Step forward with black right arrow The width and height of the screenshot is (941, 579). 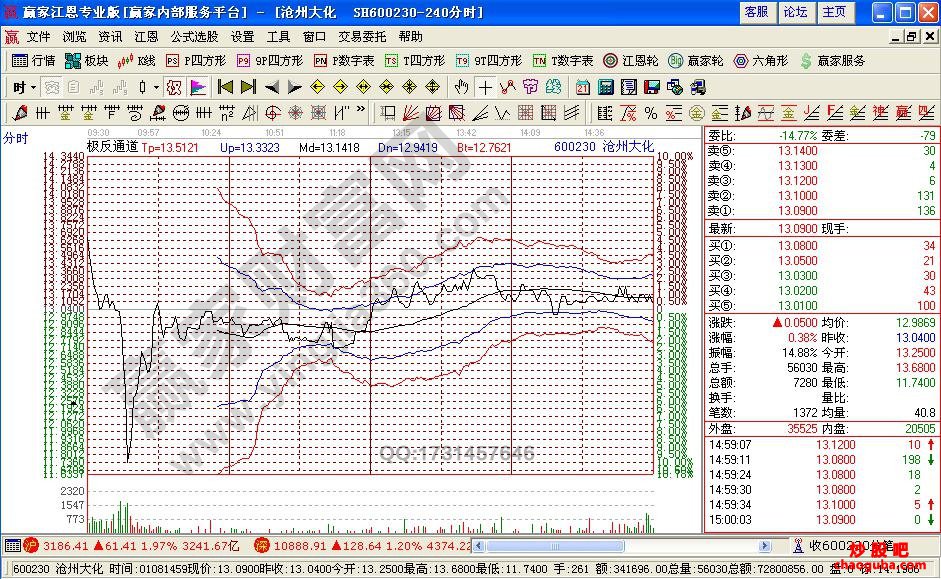295,88
